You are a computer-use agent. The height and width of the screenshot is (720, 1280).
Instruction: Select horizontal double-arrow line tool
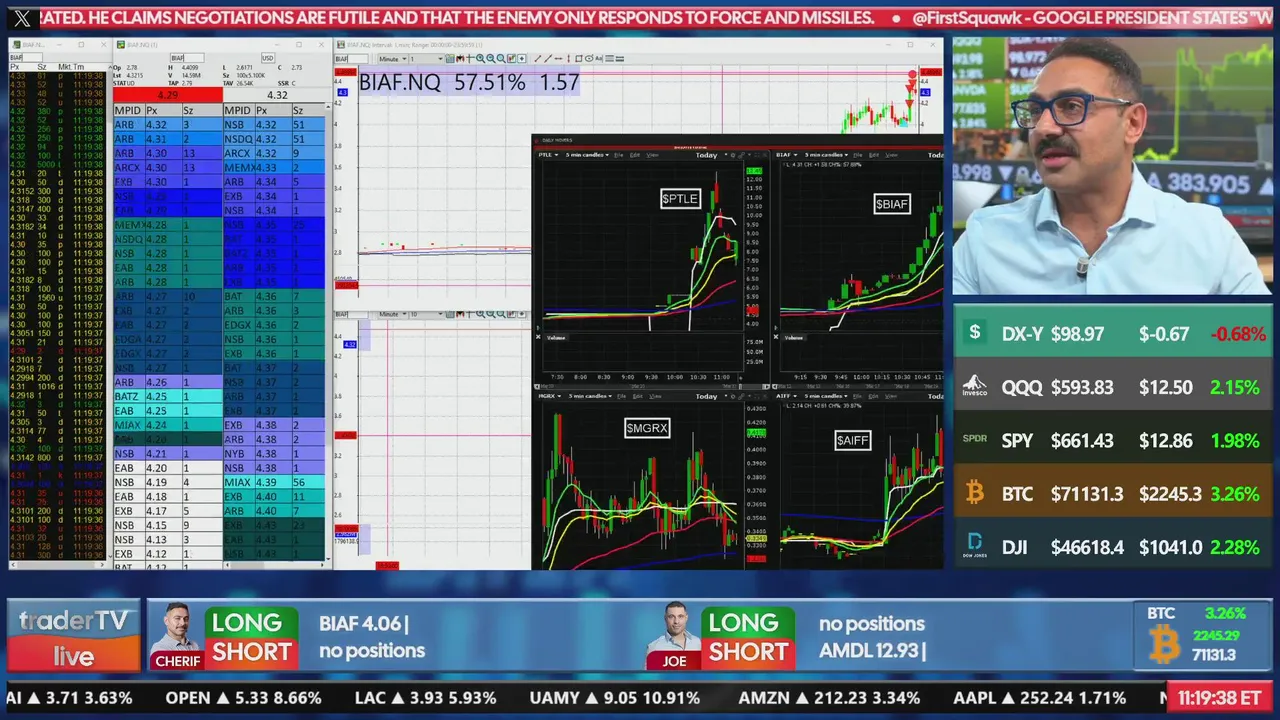pyautogui.click(x=558, y=58)
